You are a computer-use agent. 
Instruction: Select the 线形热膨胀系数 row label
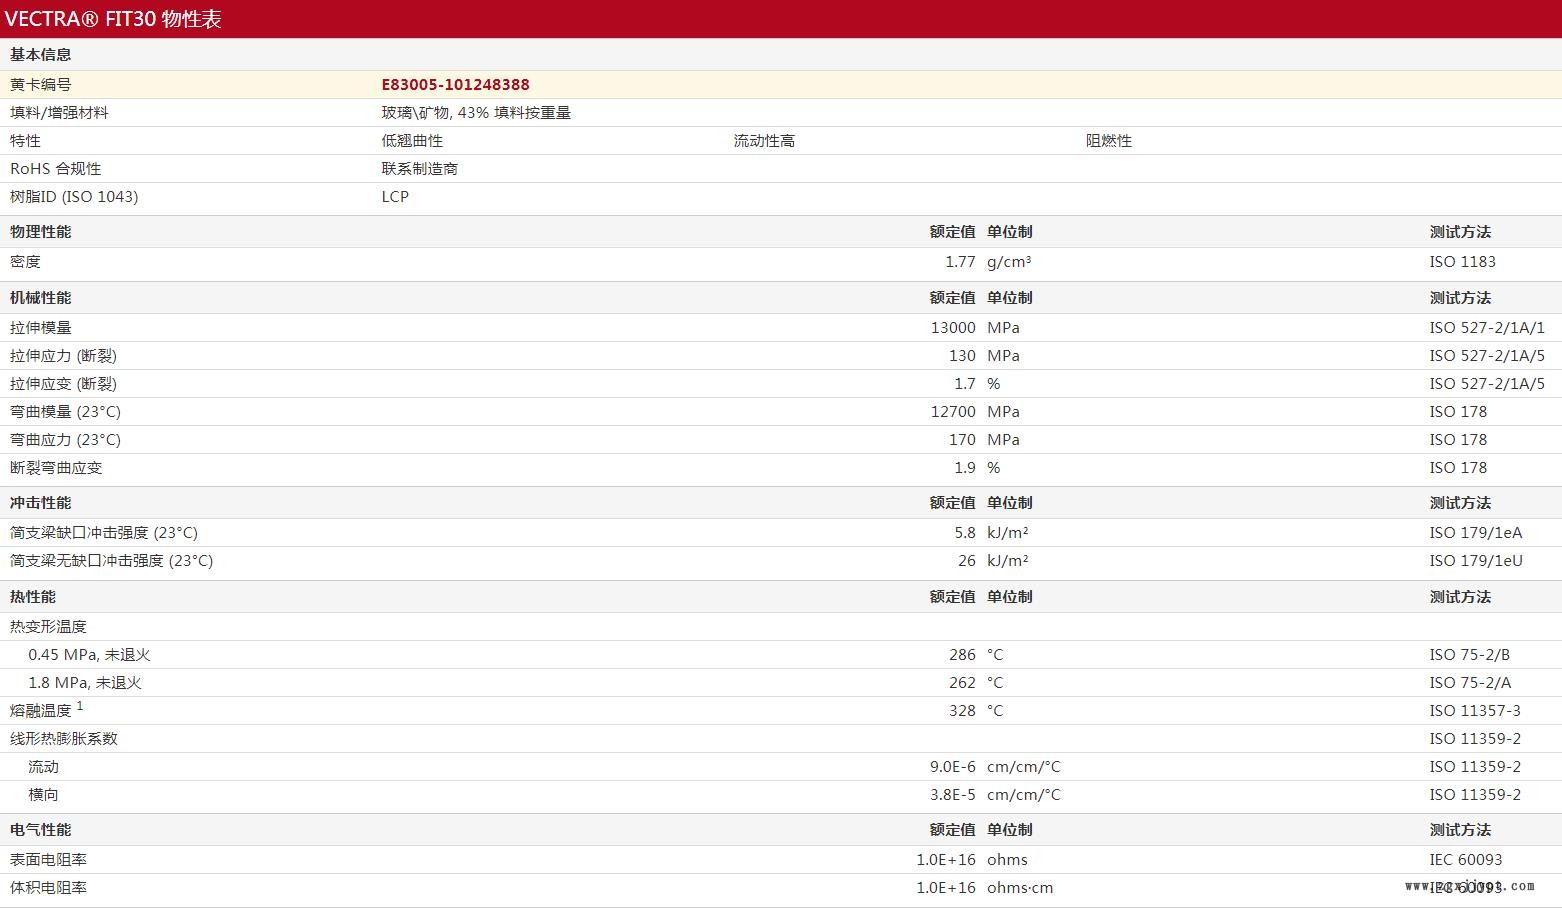(64, 739)
